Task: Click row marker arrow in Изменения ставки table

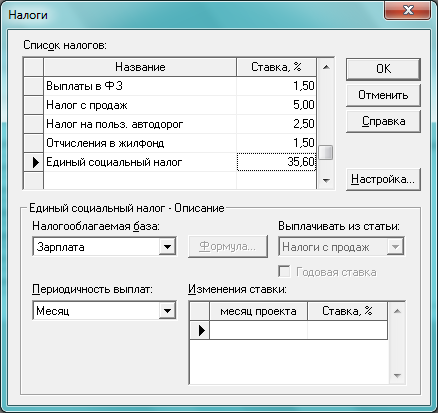Action: (x=200, y=330)
